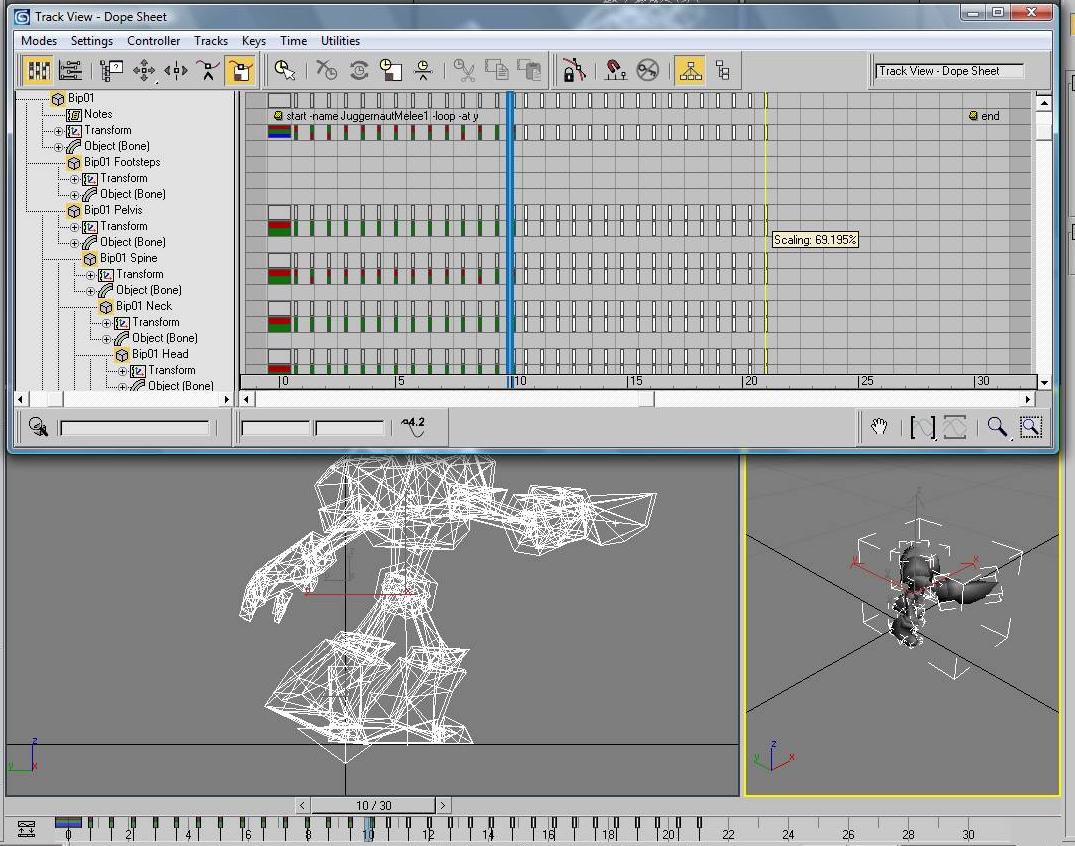Image resolution: width=1075 pixels, height=846 pixels.
Task: Open the Tracks menu
Action: point(210,40)
